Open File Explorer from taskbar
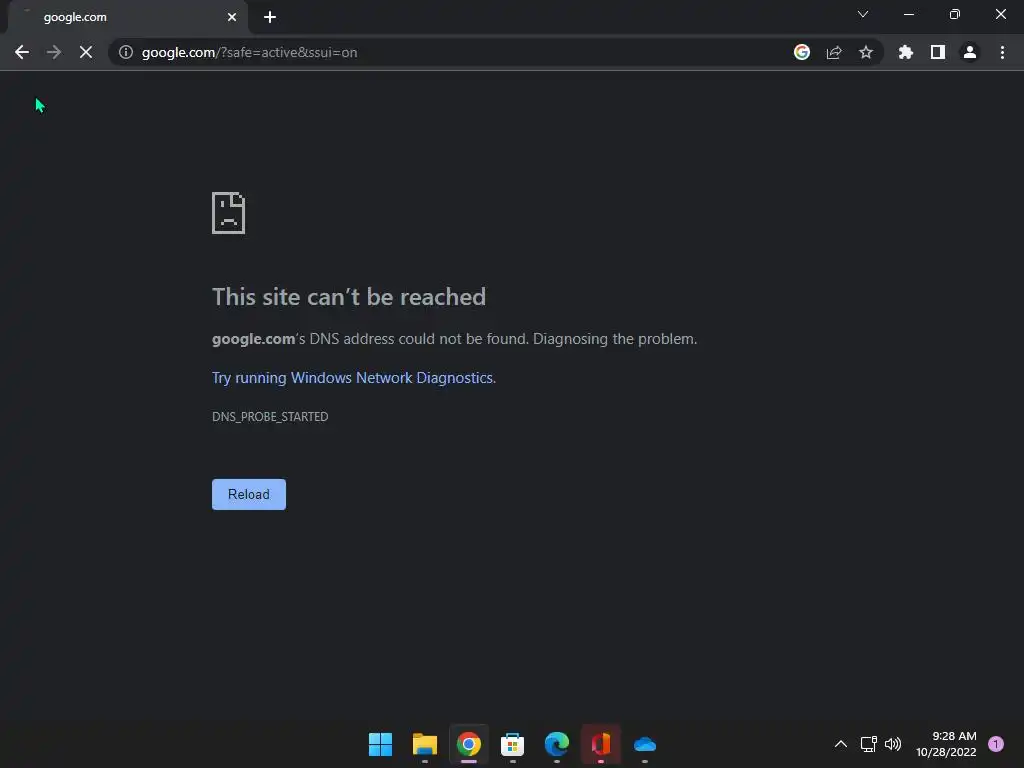Viewport: 1024px width, 768px height. pyautogui.click(x=424, y=744)
